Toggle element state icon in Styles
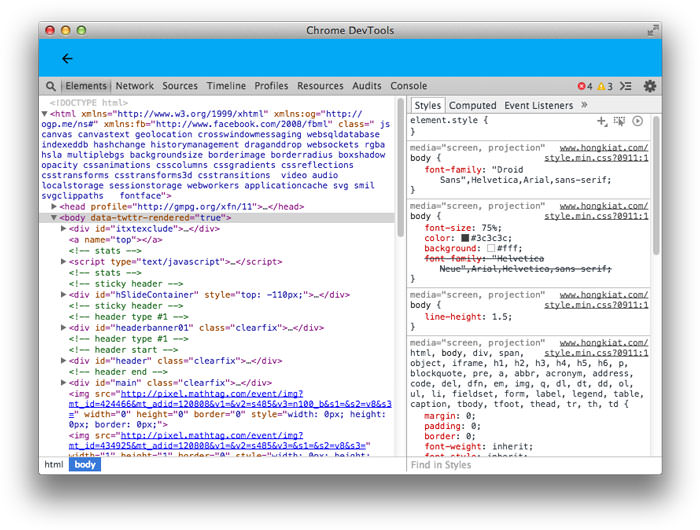 pyautogui.click(x=619, y=121)
